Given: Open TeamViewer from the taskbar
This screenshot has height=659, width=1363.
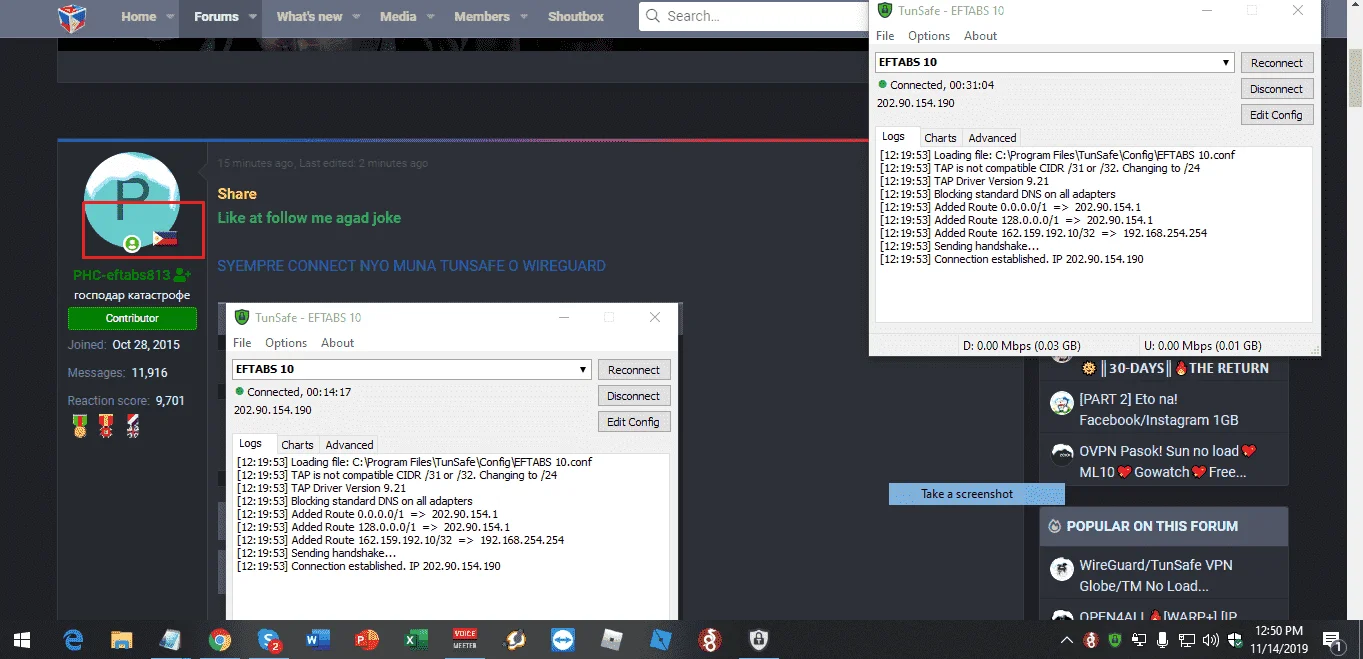Looking at the screenshot, I should (x=563, y=639).
